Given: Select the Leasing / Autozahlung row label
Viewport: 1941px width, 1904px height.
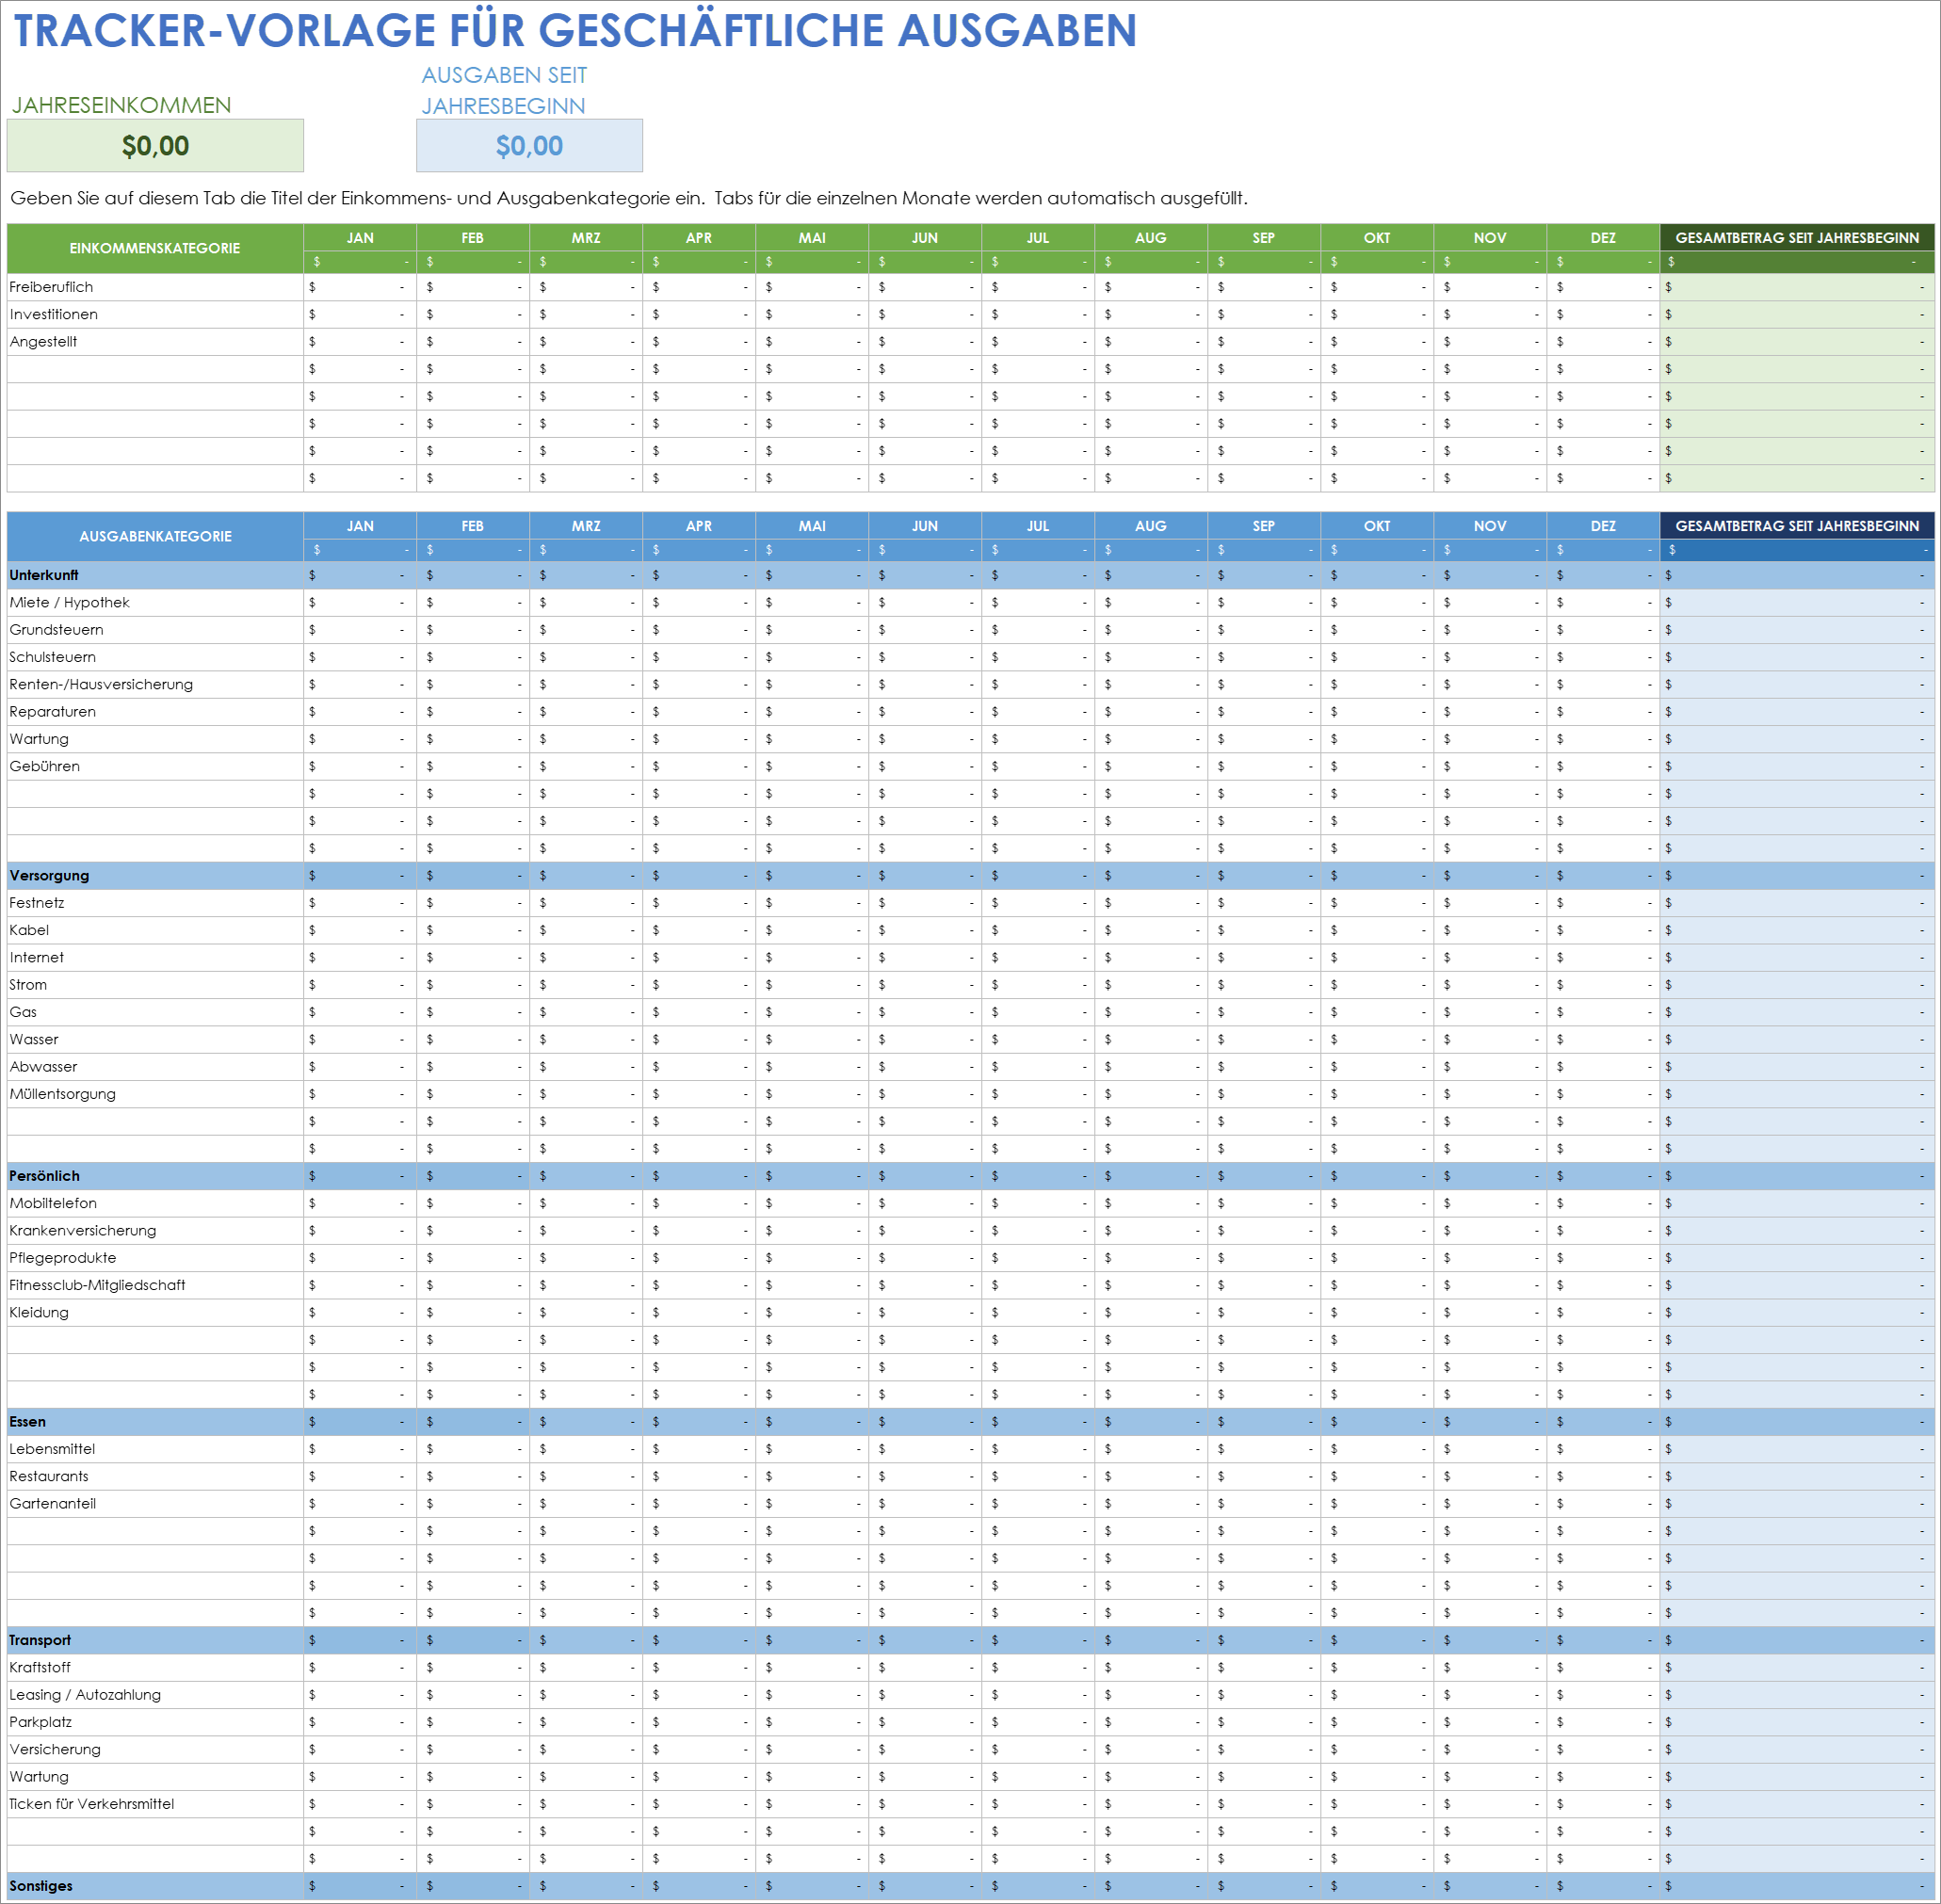Looking at the screenshot, I should point(155,1695).
